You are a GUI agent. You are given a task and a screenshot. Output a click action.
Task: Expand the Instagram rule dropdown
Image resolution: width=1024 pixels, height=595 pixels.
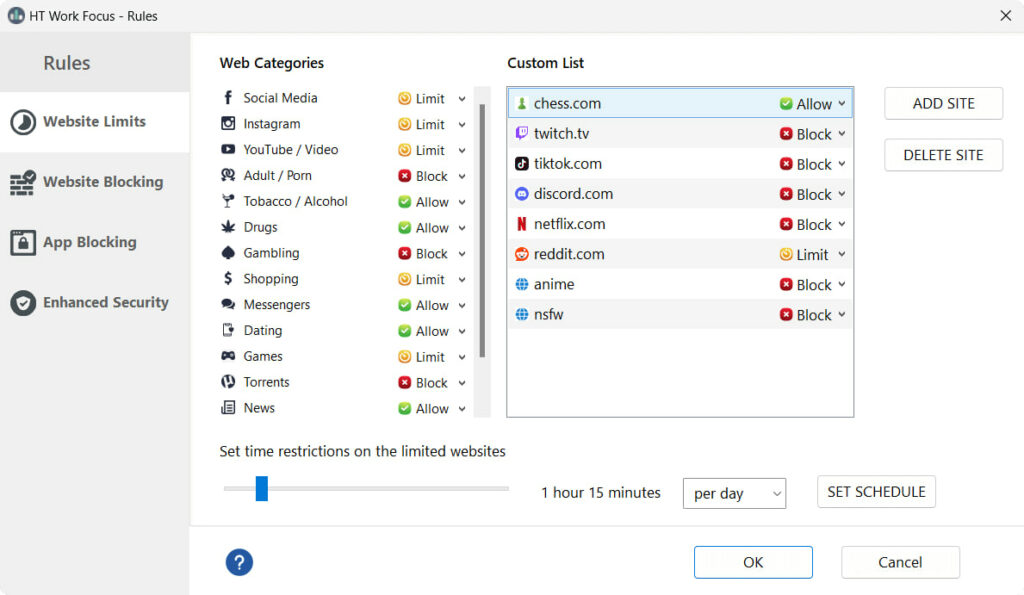click(x=432, y=124)
